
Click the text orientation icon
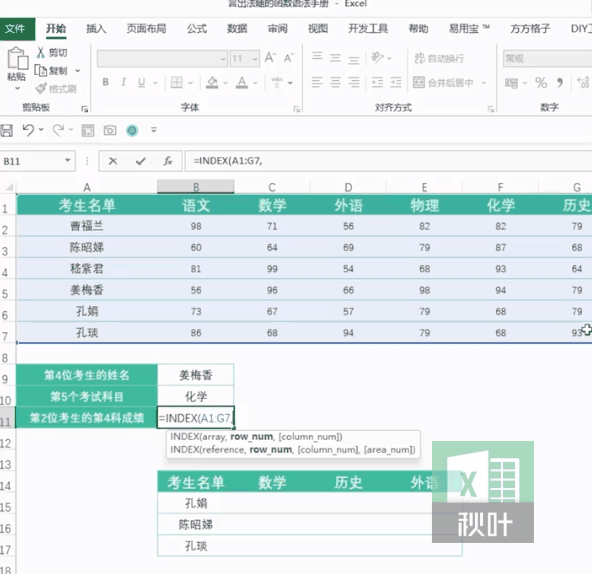click(377, 57)
